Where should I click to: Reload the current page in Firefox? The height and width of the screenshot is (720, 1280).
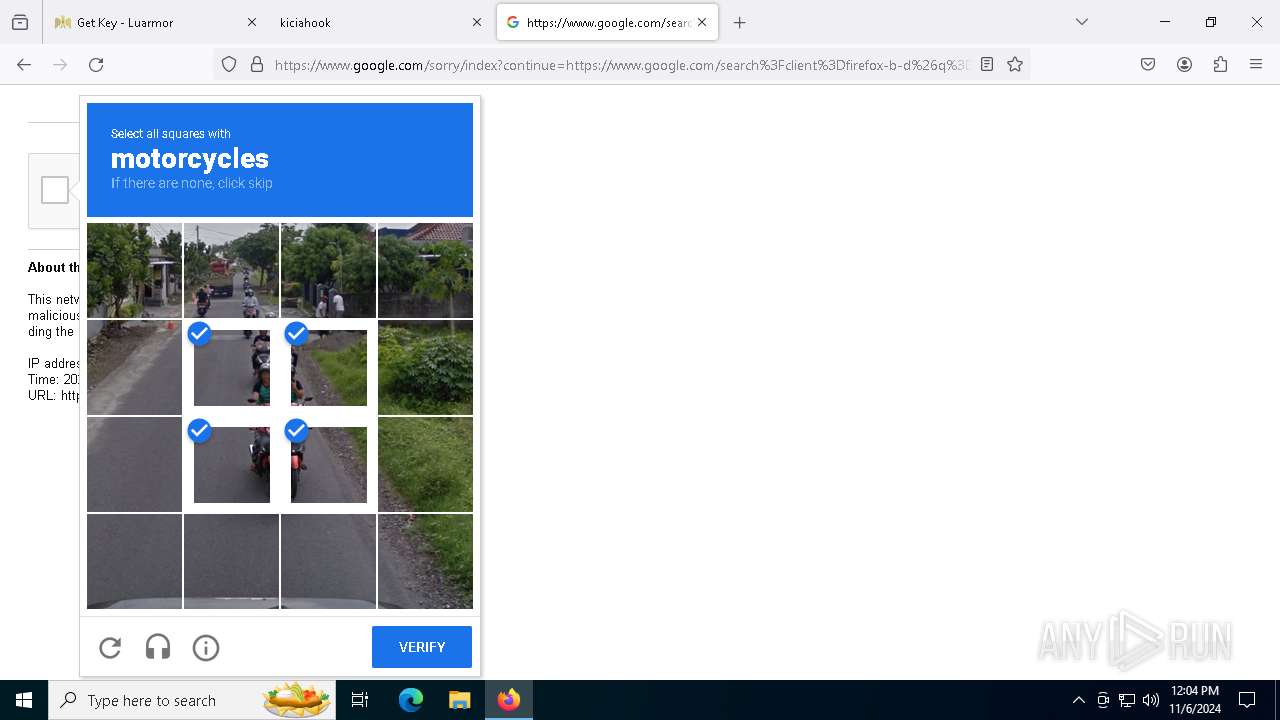coord(96,64)
